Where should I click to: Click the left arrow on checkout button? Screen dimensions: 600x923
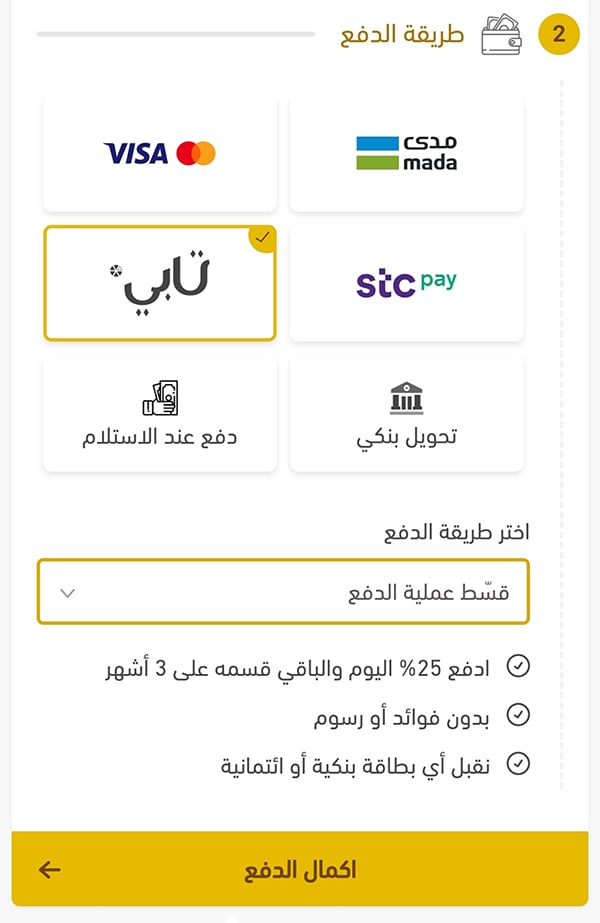pos(50,869)
